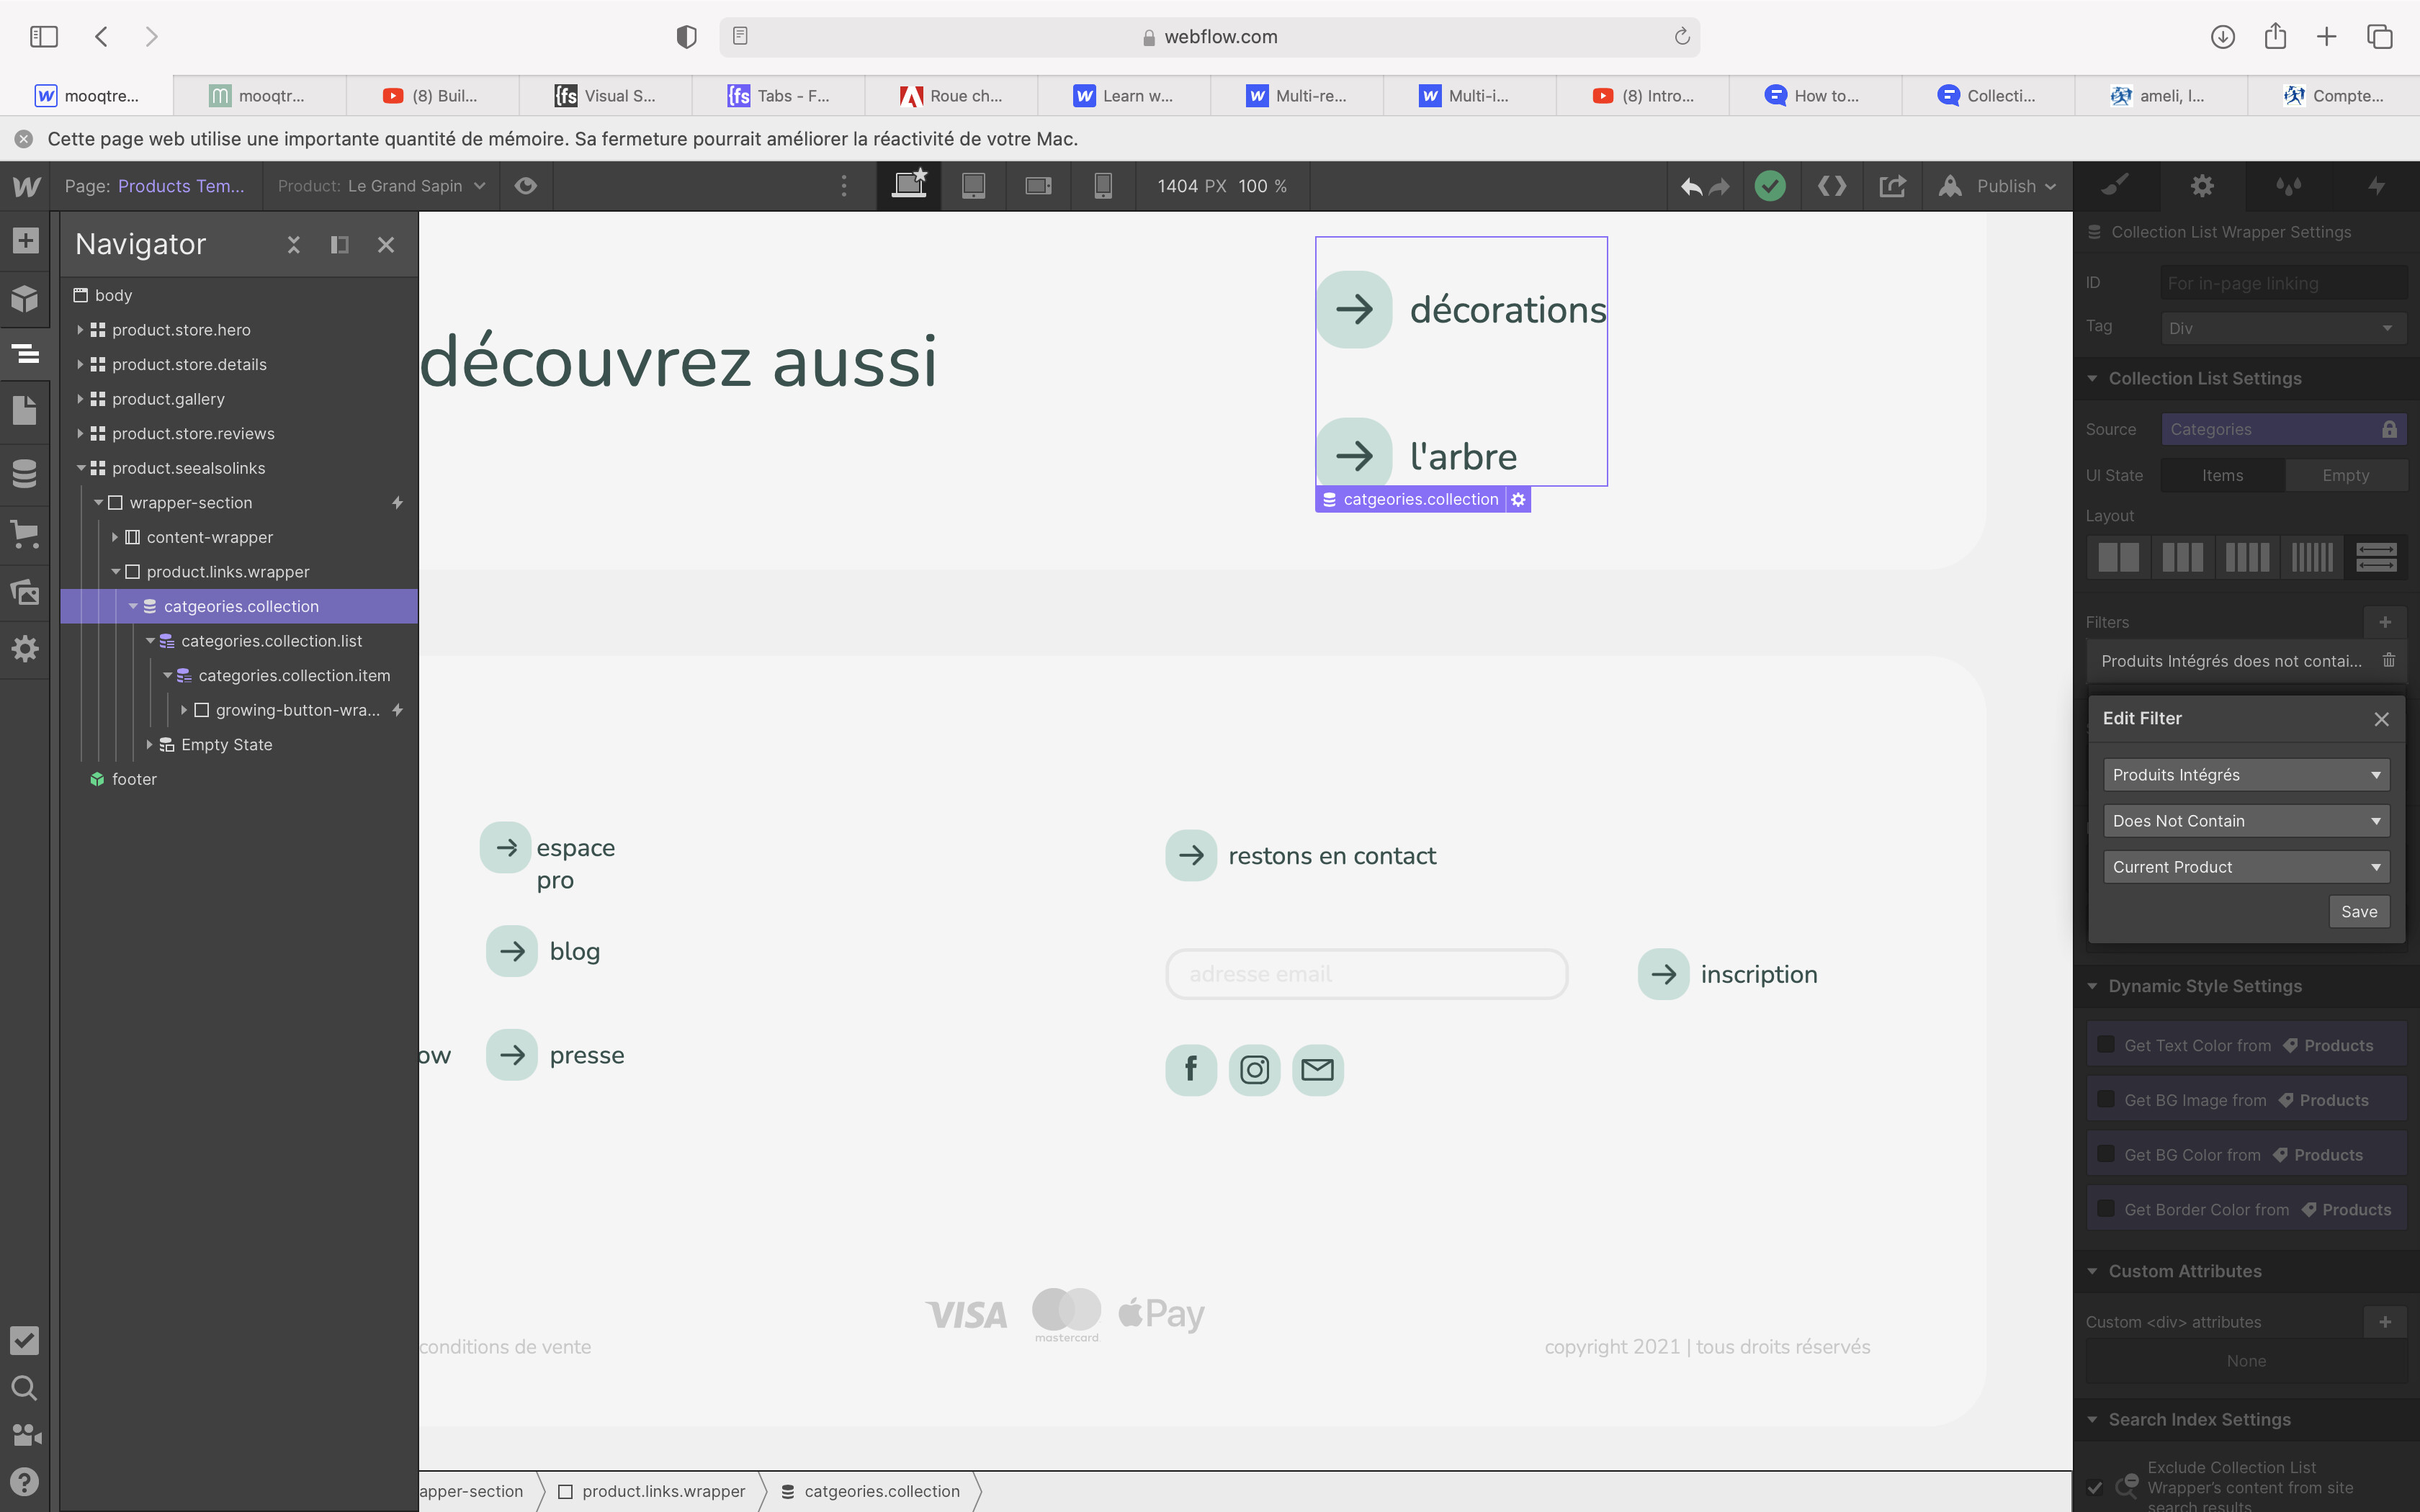Click the Pages panel icon
Screen dimensions: 2420x1512
pos(25,410)
